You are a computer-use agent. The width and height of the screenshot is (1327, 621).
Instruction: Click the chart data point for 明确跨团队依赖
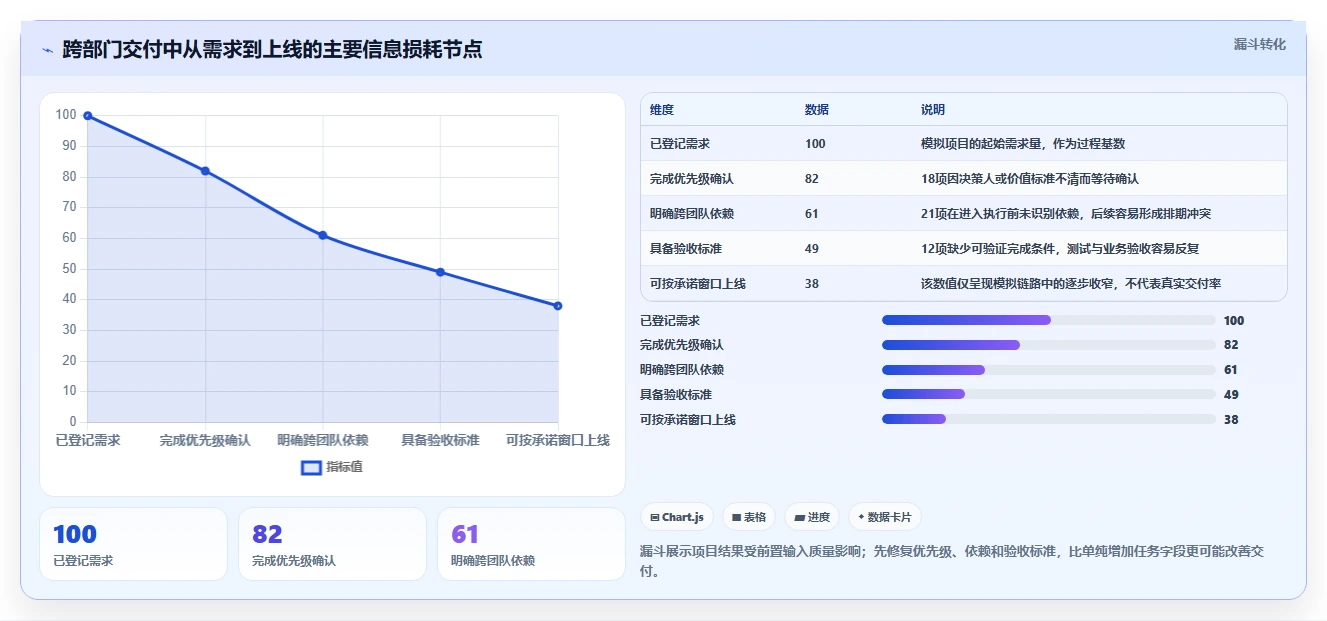(x=323, y=235)
